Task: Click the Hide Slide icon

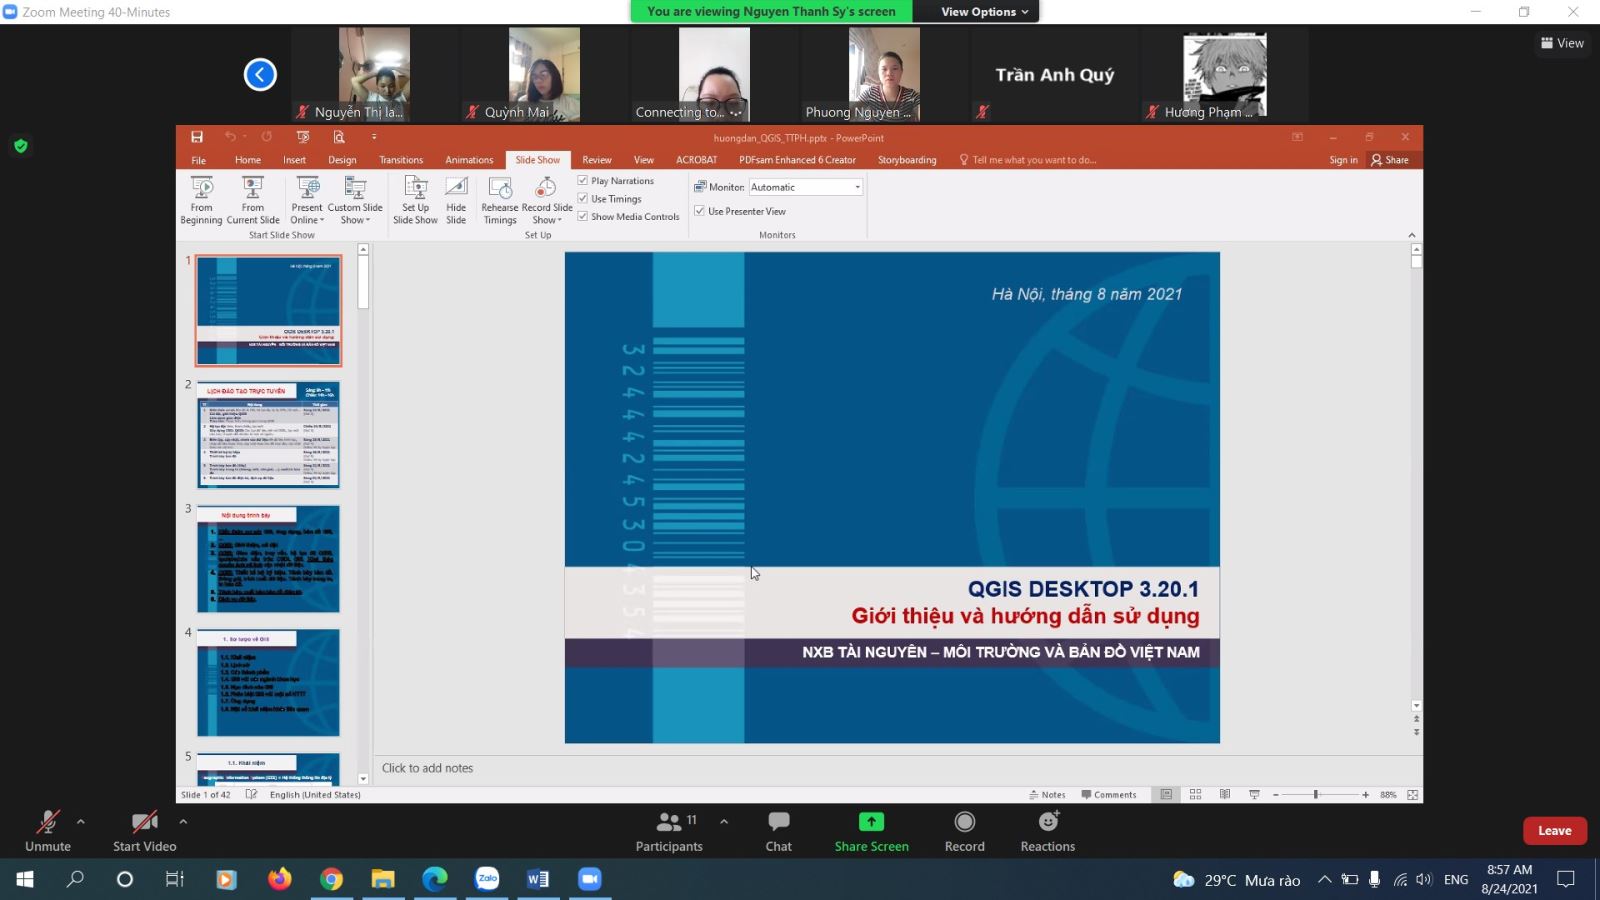Action: (x=456, y=200)
